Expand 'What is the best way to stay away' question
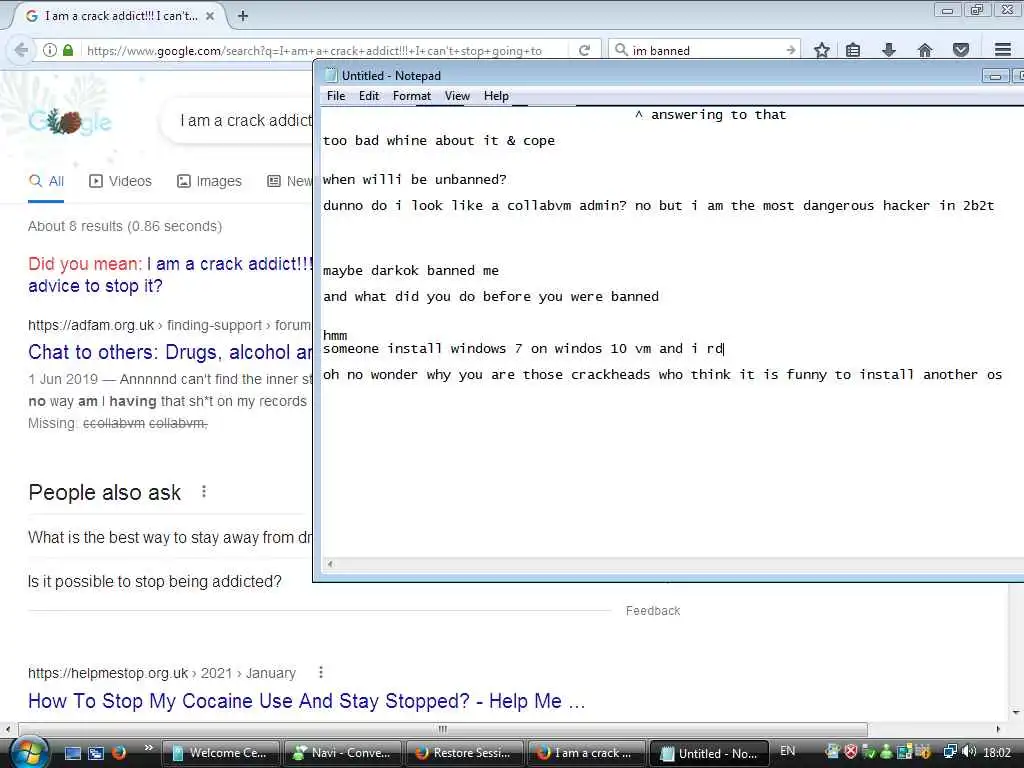Image resolution: width=1024 pixels, height=768 pixels. pyautogui.click(x=170, y=537)
